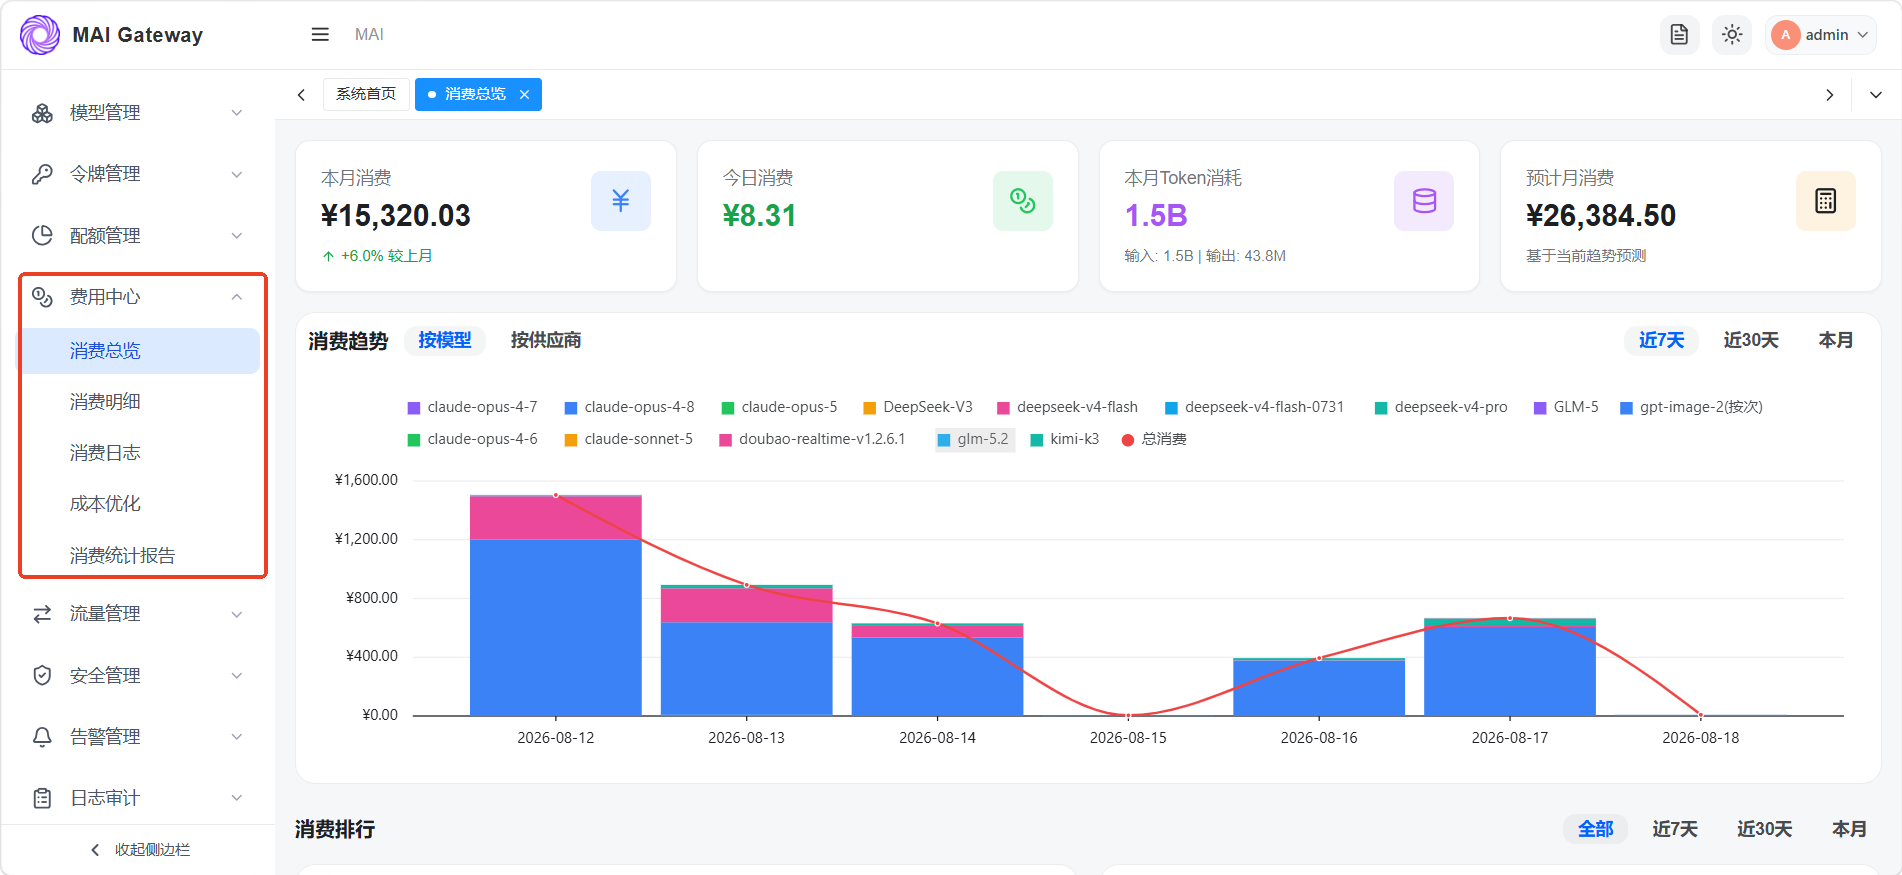Collapse the 费用中心 menu chevron
The width and height of the screenshot is (1902, 875).
pos(237,297)
